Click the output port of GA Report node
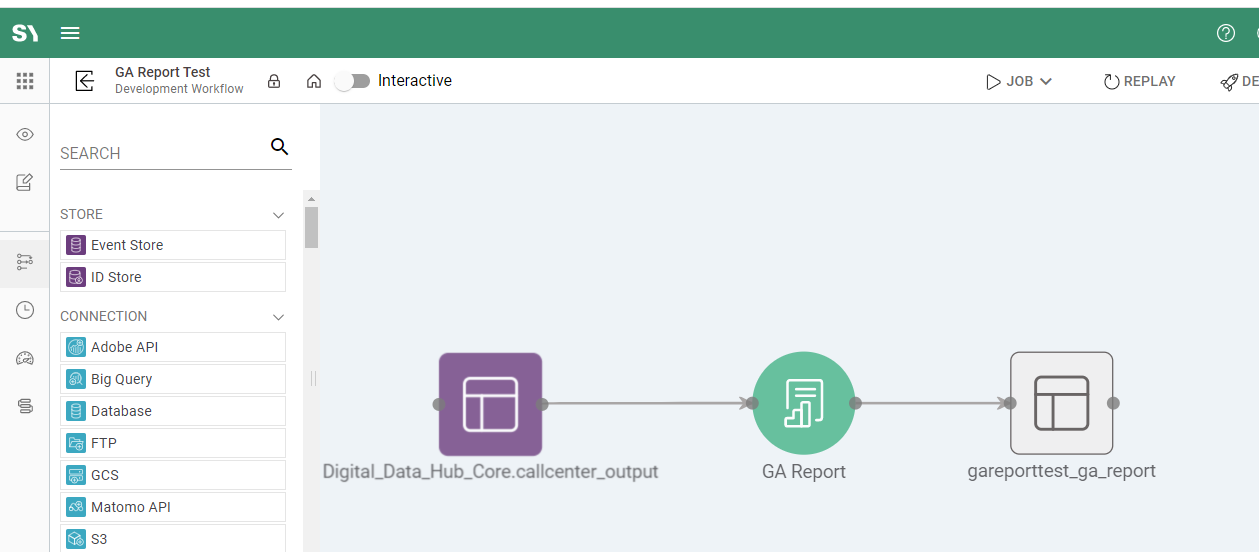This screenshot has width=1259, height=552. point(856,403)
